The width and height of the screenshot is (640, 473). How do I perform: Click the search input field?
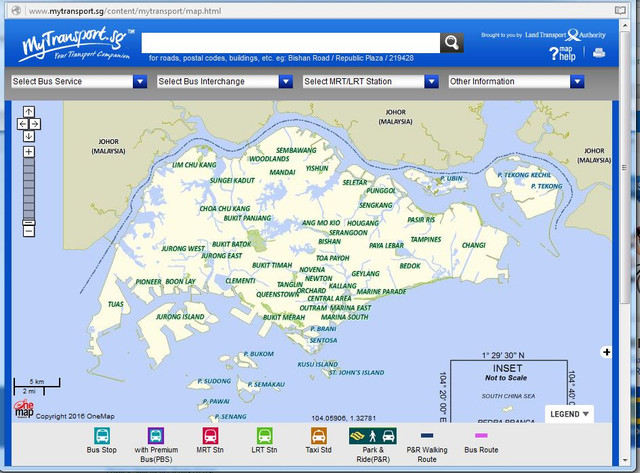point(291,43)
